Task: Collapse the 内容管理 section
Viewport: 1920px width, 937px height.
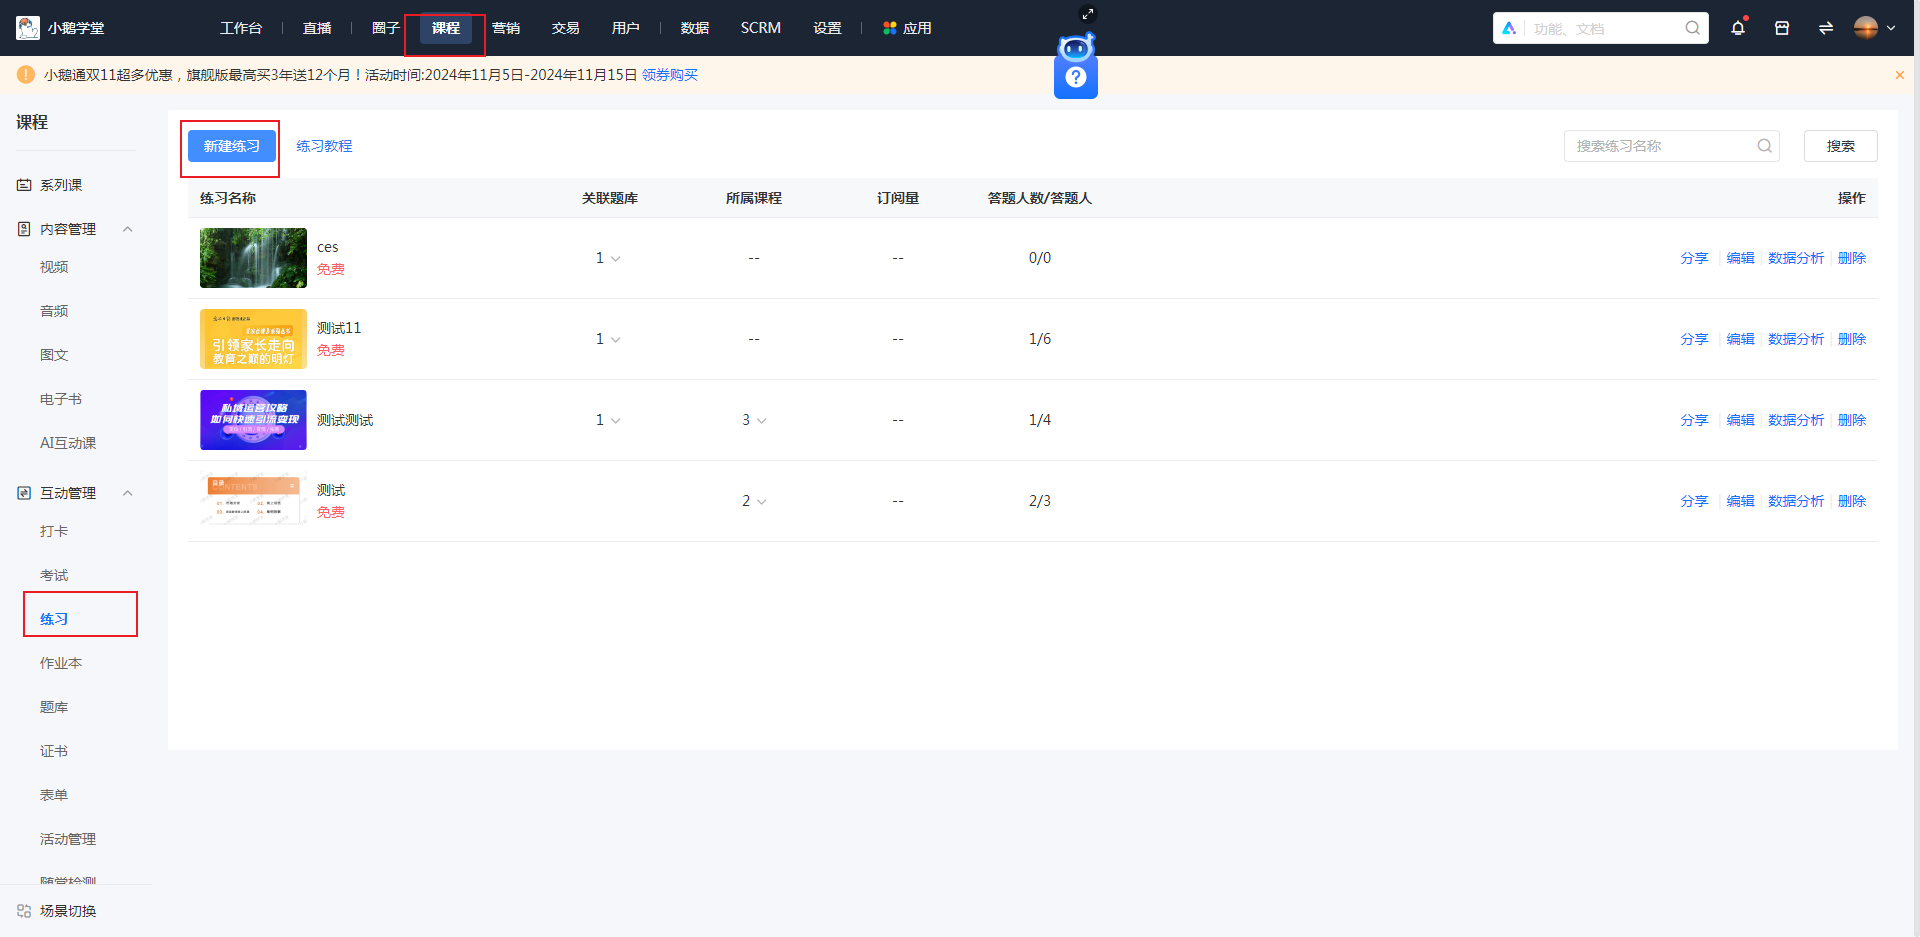Action: click(x=127, y=228)
